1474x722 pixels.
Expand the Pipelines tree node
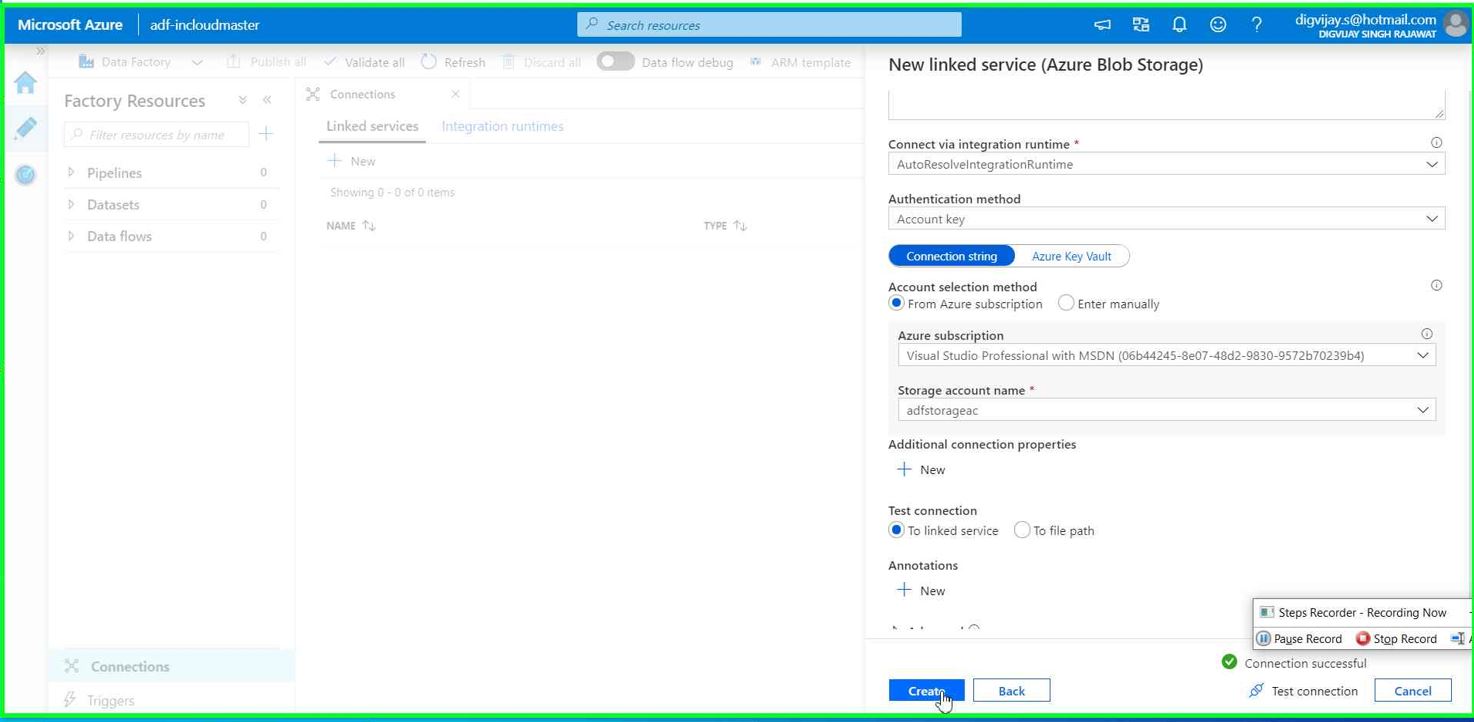pos(71,173)
